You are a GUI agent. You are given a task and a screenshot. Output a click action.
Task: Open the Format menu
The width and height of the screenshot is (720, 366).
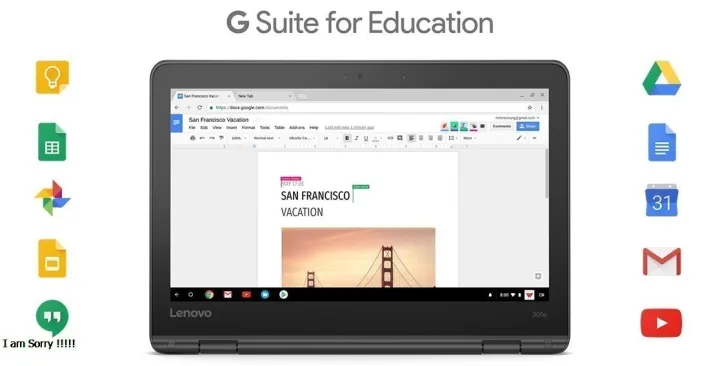(248, 128)
